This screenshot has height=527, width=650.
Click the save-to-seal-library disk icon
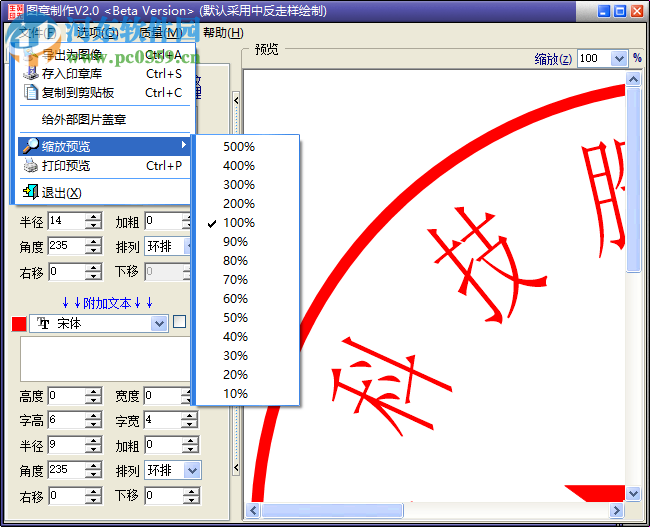(31, 73)
